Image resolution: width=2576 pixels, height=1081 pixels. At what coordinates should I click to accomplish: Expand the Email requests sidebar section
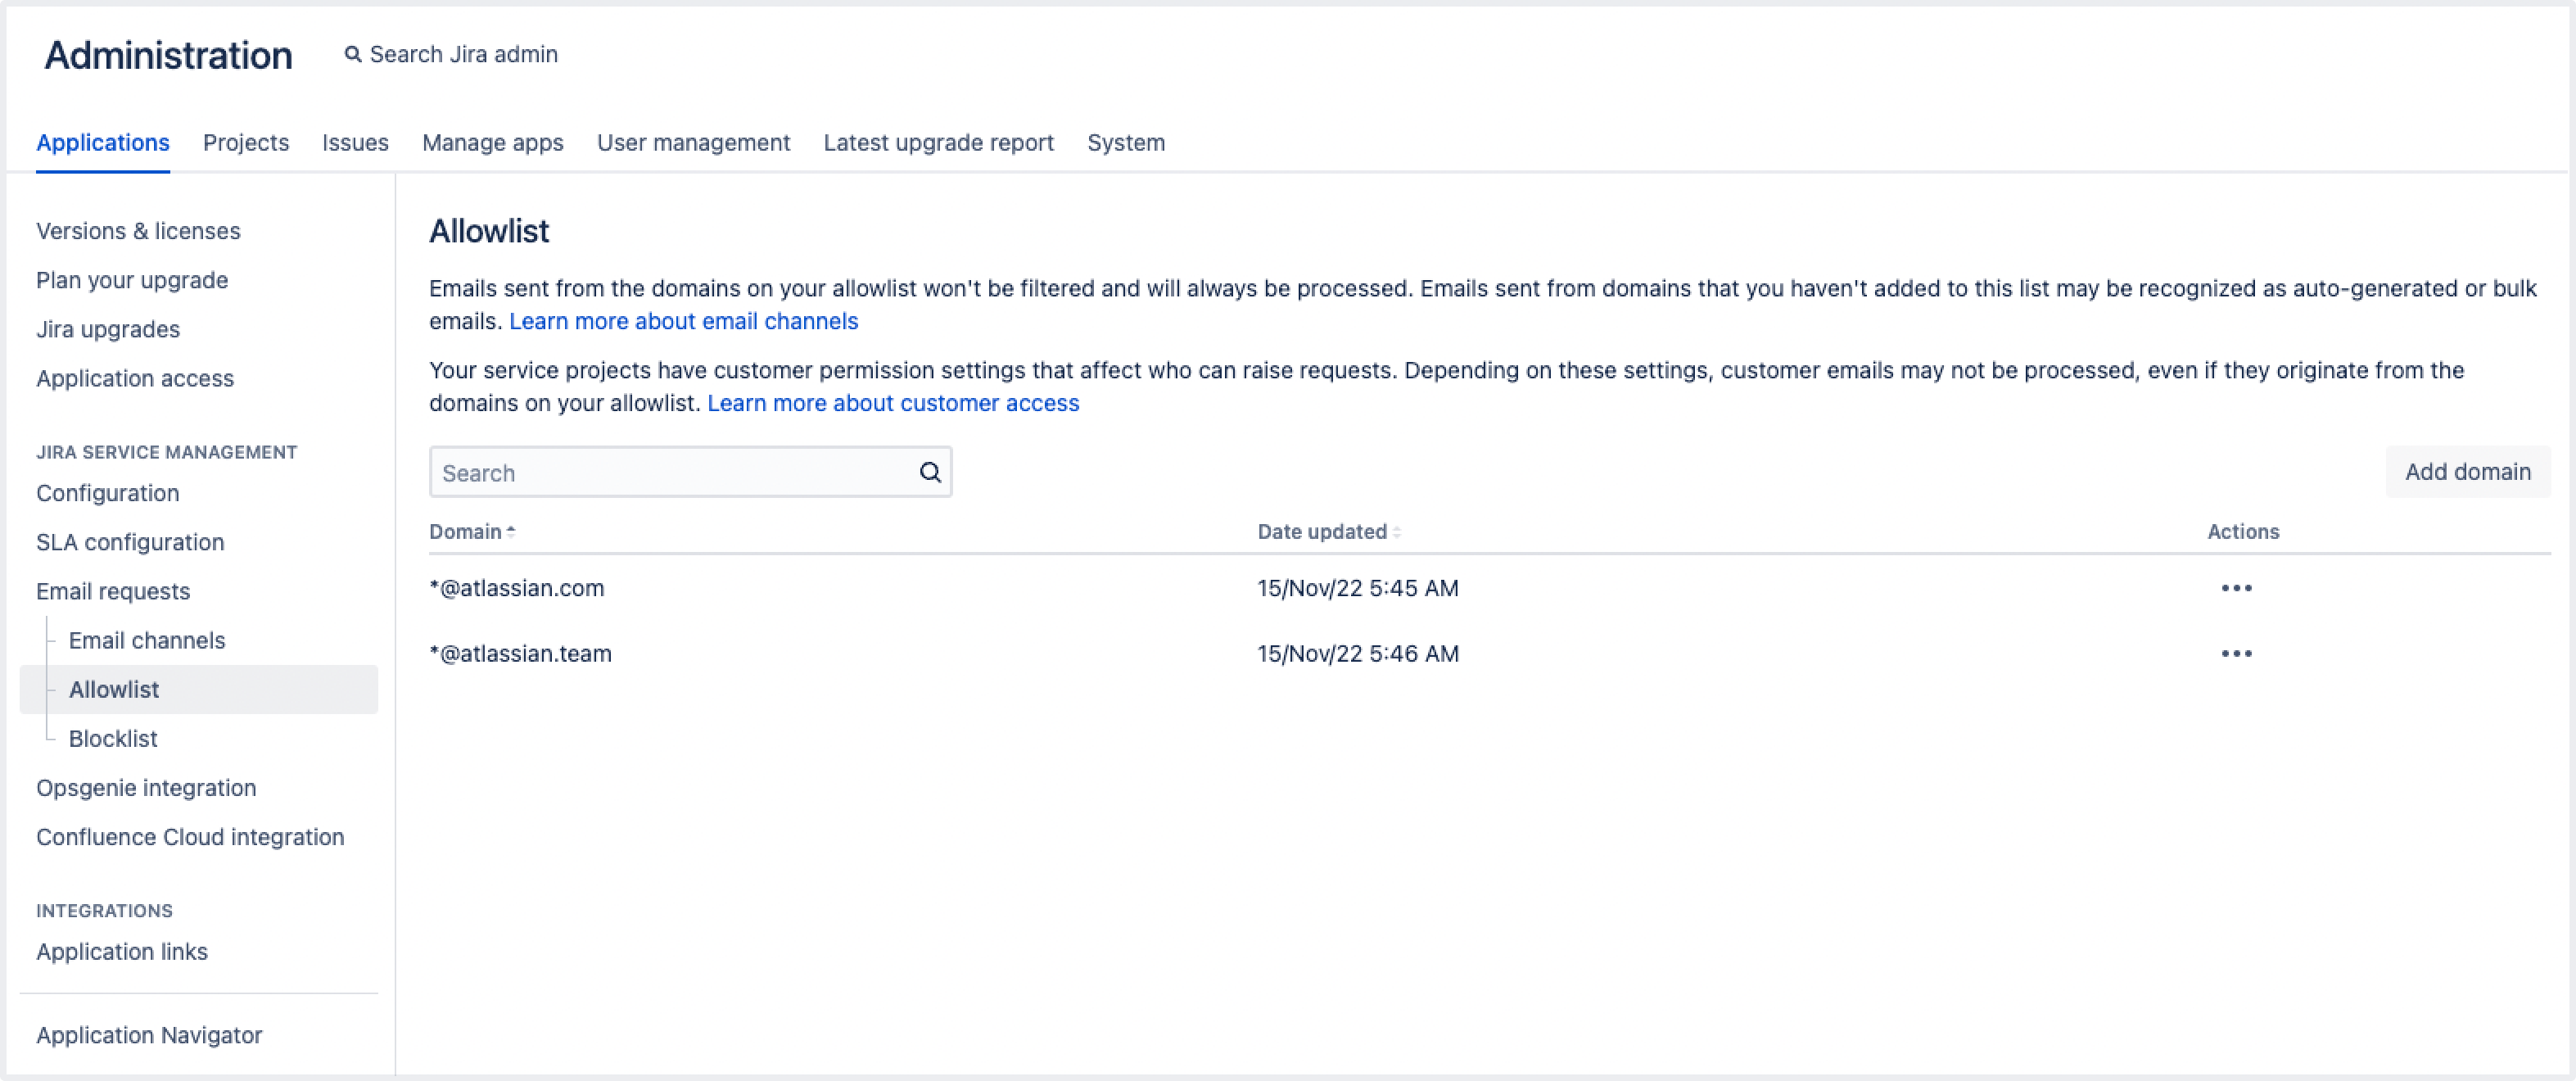113,591
